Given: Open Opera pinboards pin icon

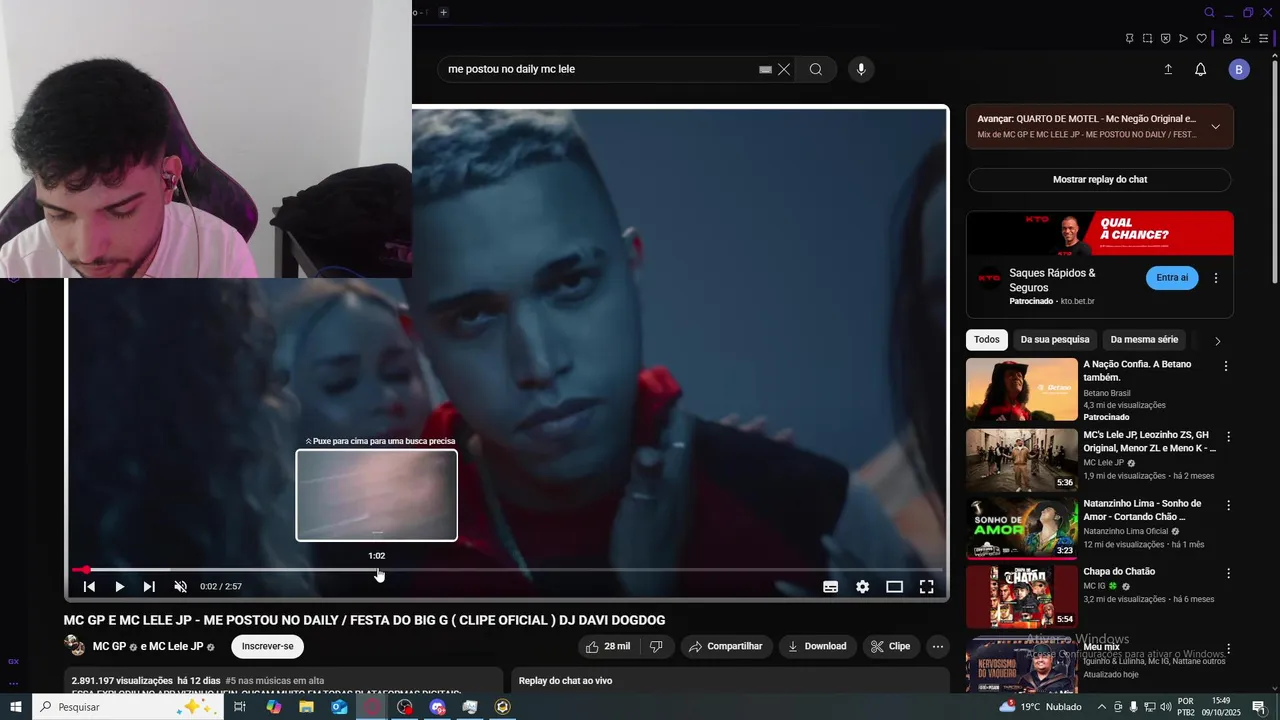Looking at the screenshot, I should [x=1129, y=39].
